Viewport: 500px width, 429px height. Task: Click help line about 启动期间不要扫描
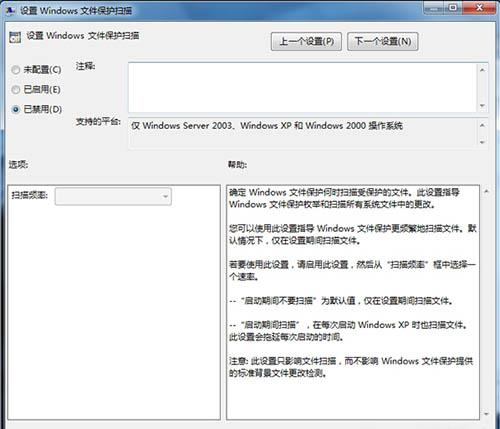coord(342,301)
